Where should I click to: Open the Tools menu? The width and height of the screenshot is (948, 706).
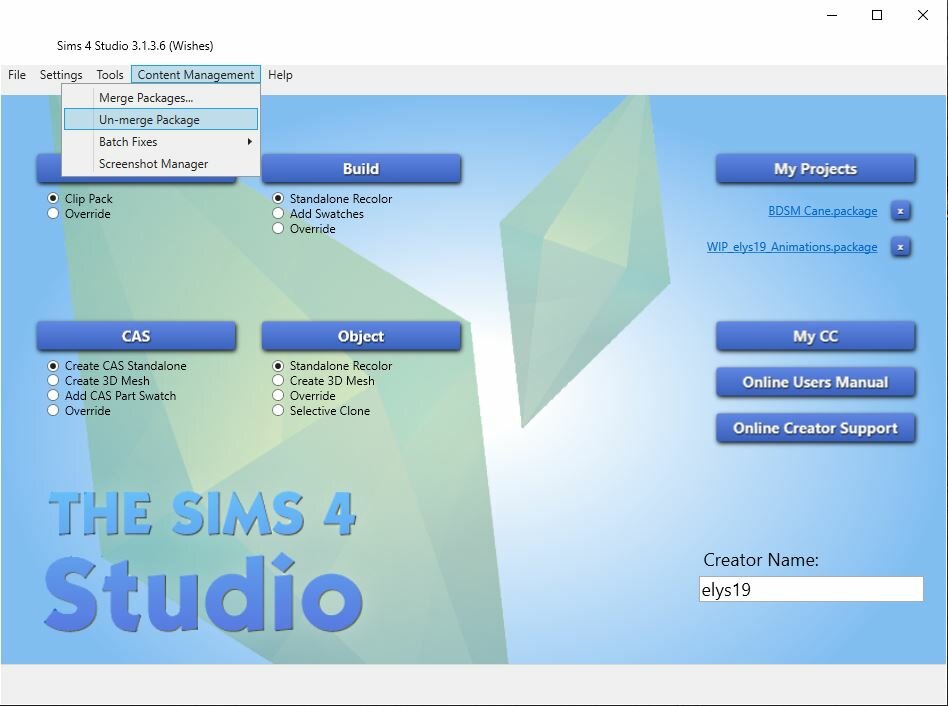point(109,75)
